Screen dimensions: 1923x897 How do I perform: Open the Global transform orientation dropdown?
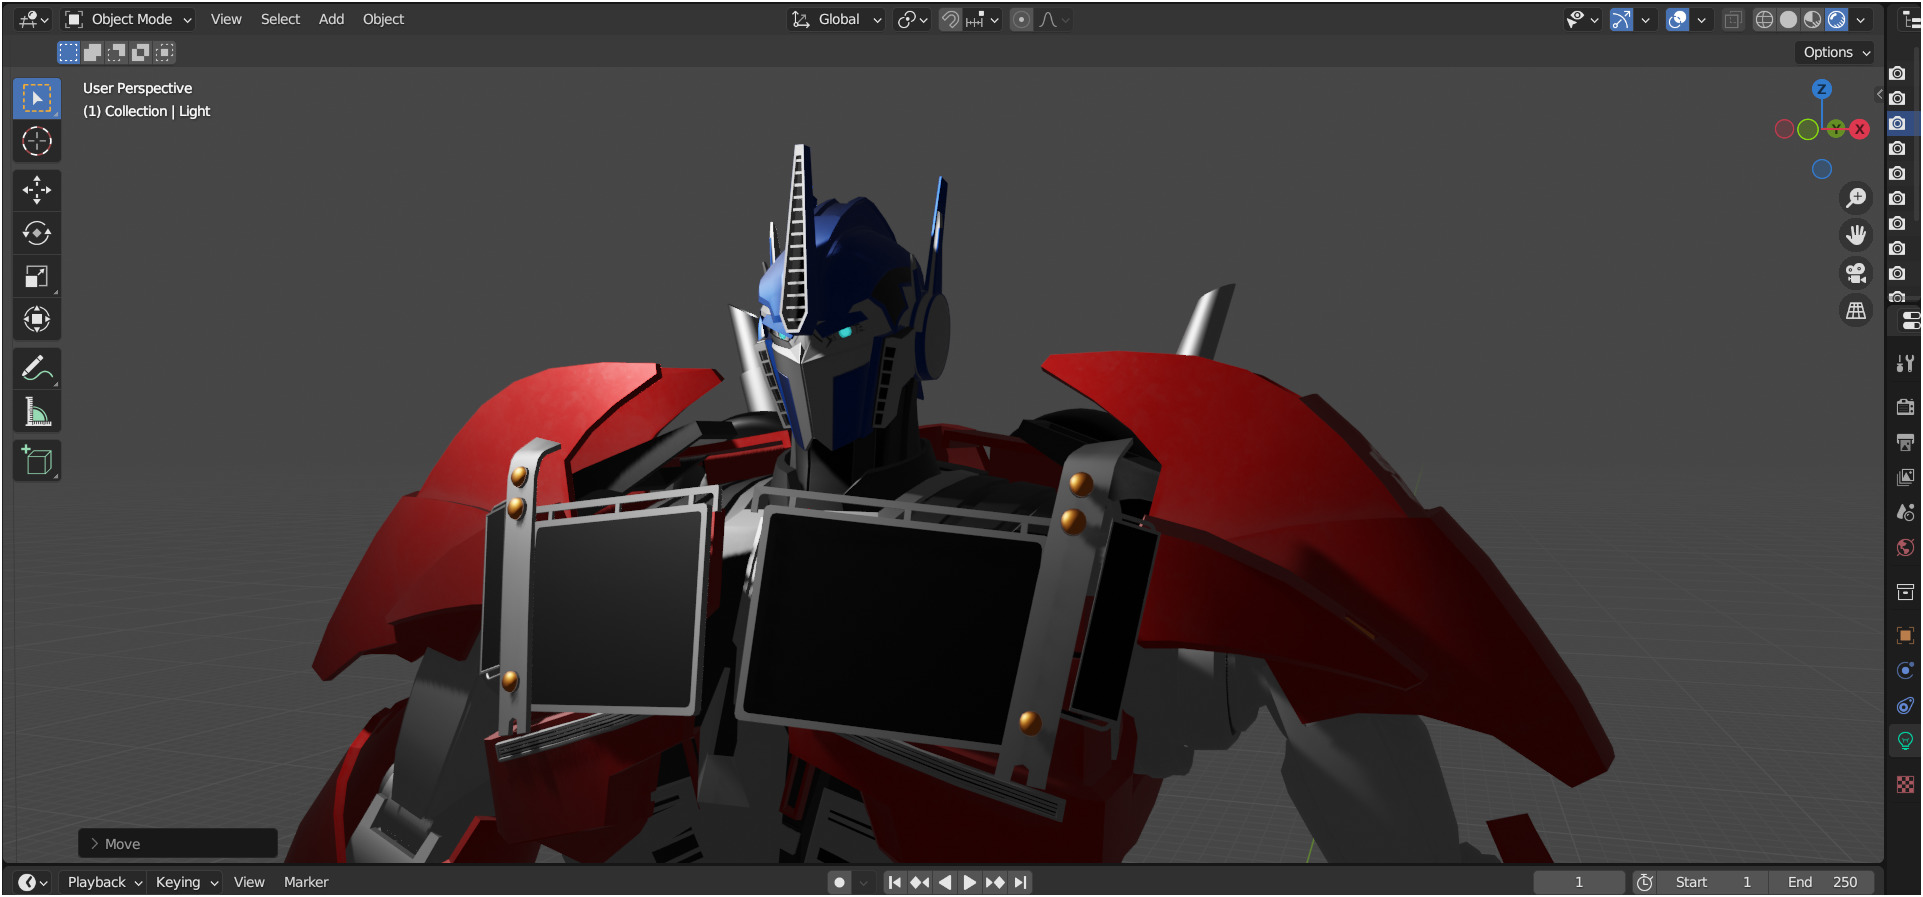[837, 19]
